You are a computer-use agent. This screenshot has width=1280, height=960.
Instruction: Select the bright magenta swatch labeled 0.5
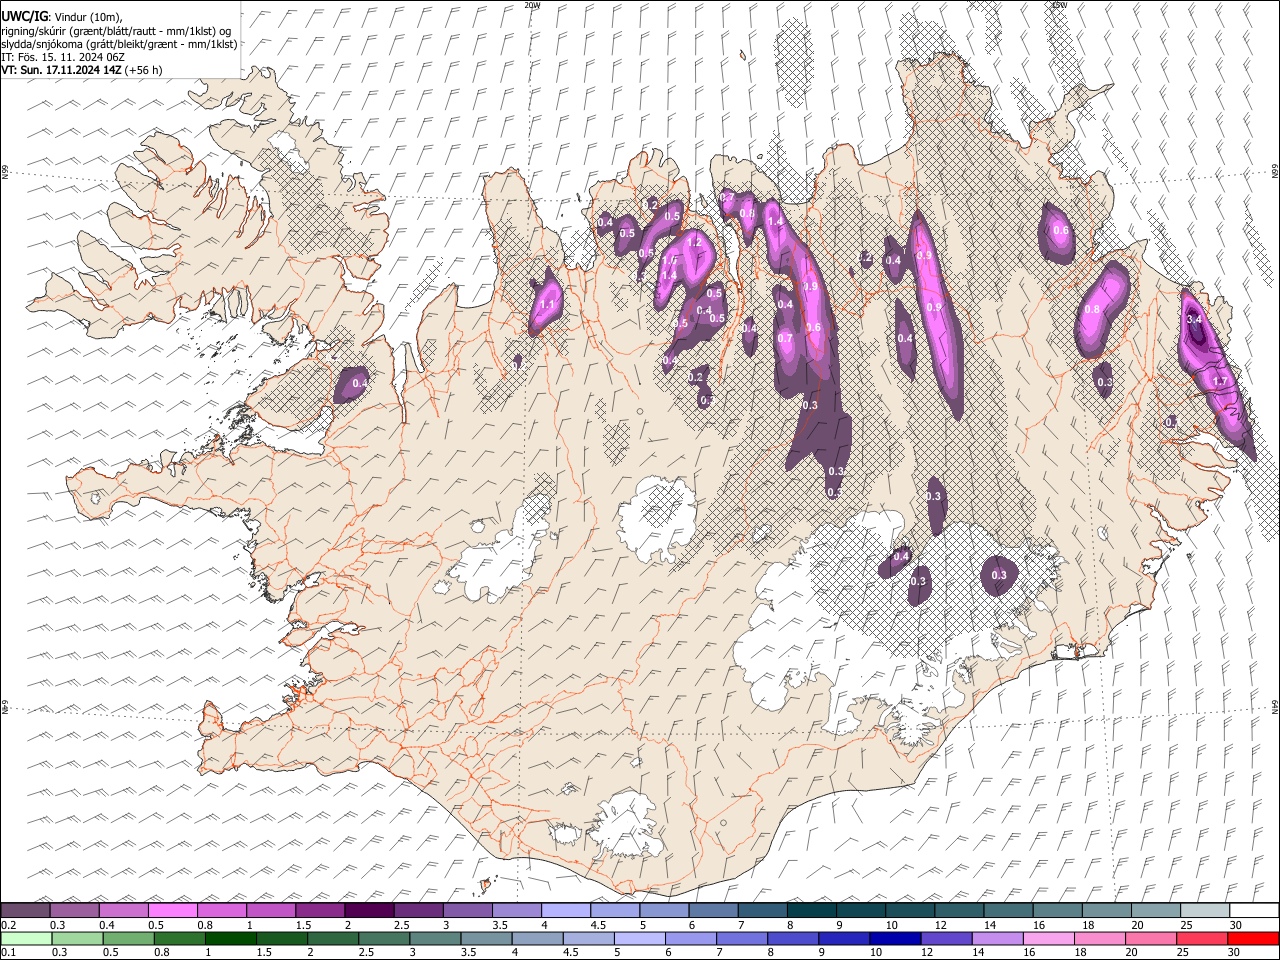[x=172, y=910]
